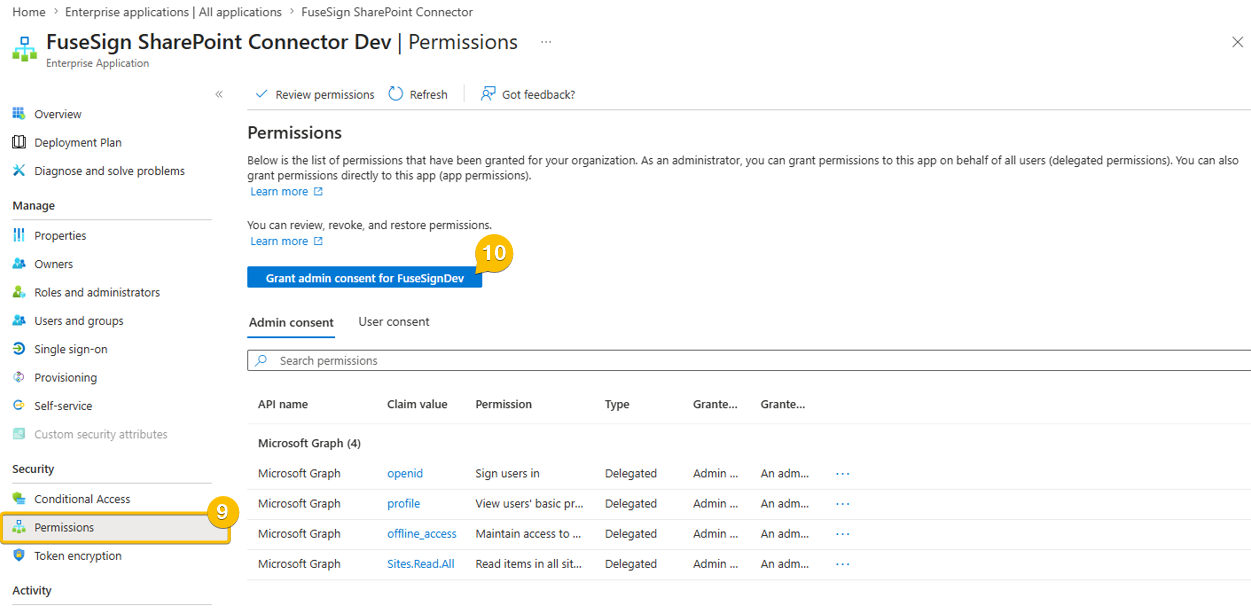Open the Sites.Read.All claim value link
The height and width of the screenshot is (613, 1251).
(421, 564)
